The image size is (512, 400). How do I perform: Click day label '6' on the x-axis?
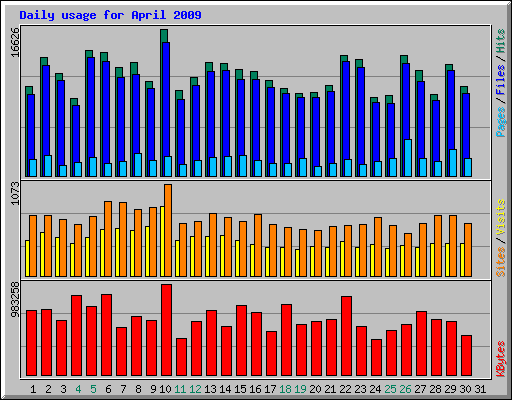(108, 389)
